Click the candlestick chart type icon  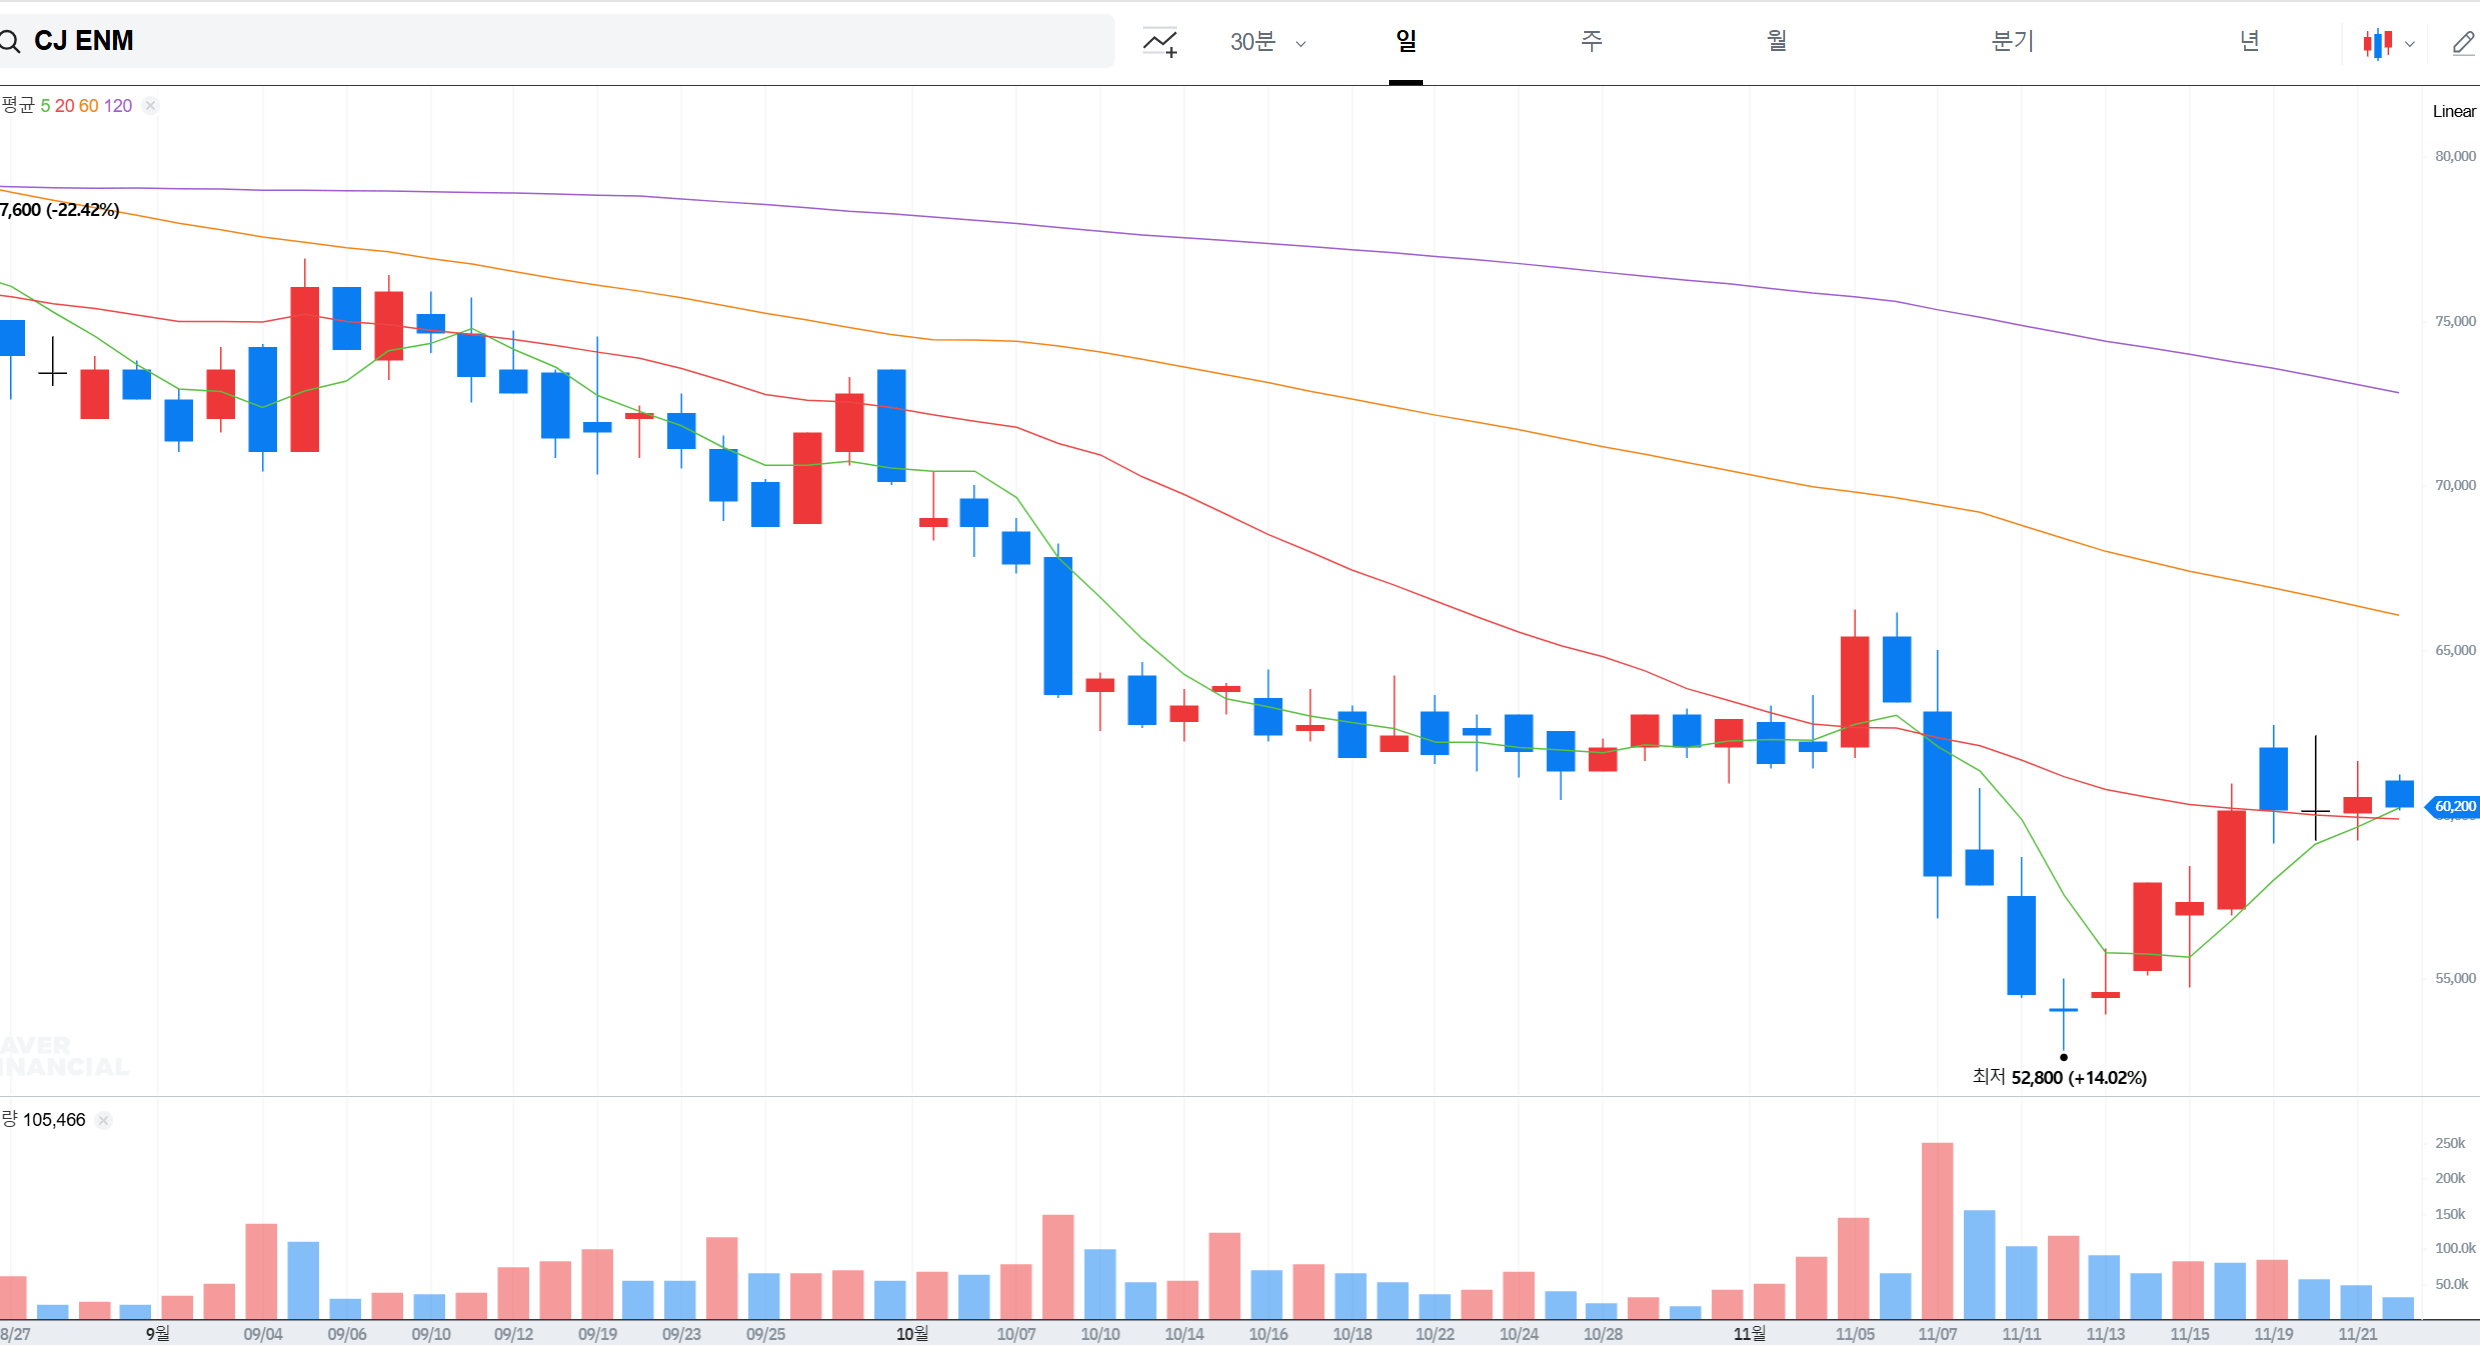pos(2377,43)
